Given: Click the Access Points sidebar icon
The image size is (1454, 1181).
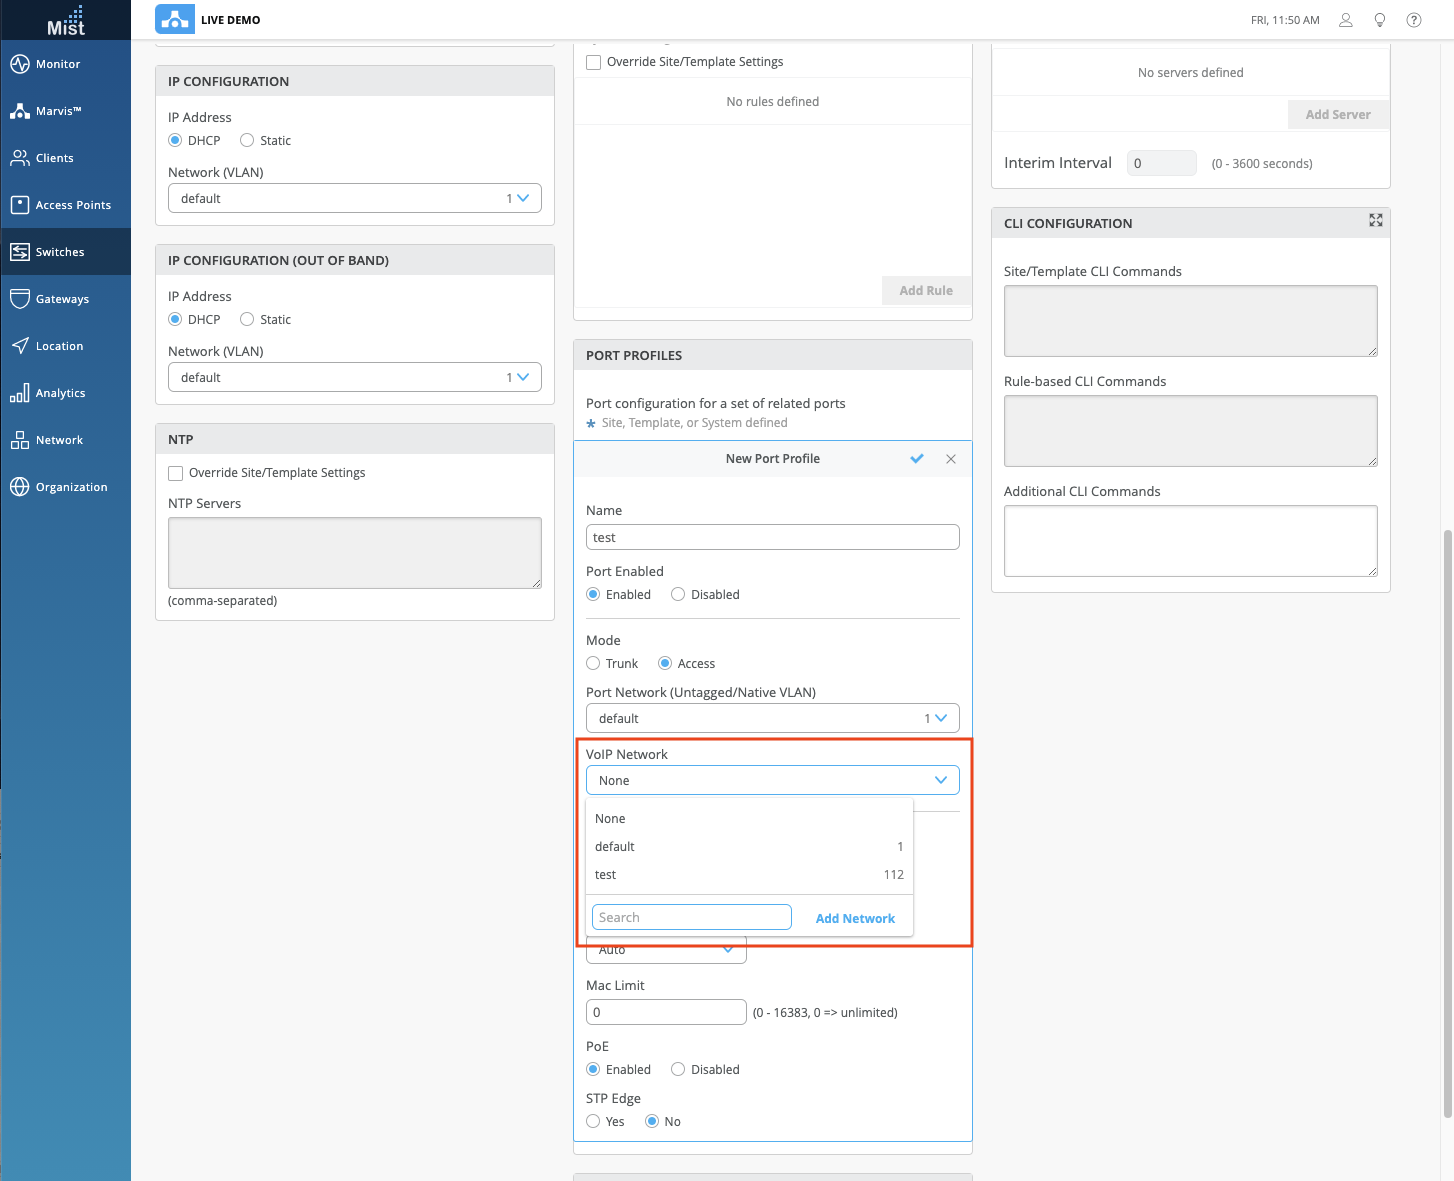Looking at the screenshot, I should (20, 205).
